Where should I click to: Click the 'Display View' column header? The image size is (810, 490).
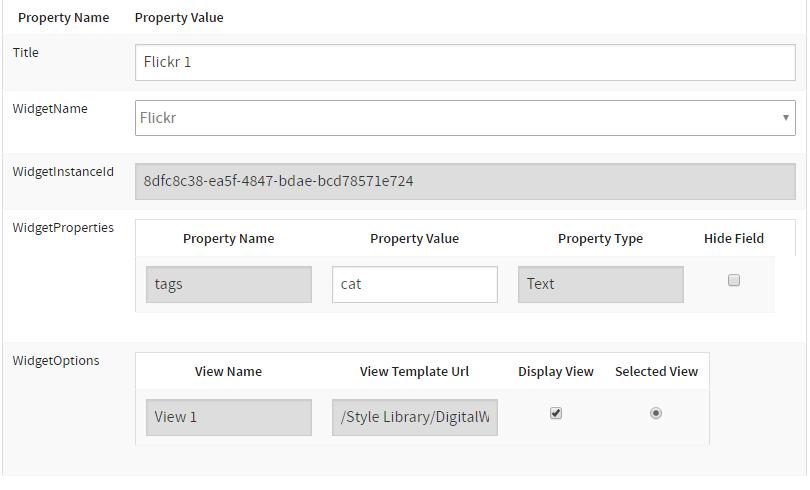(556, 372)
